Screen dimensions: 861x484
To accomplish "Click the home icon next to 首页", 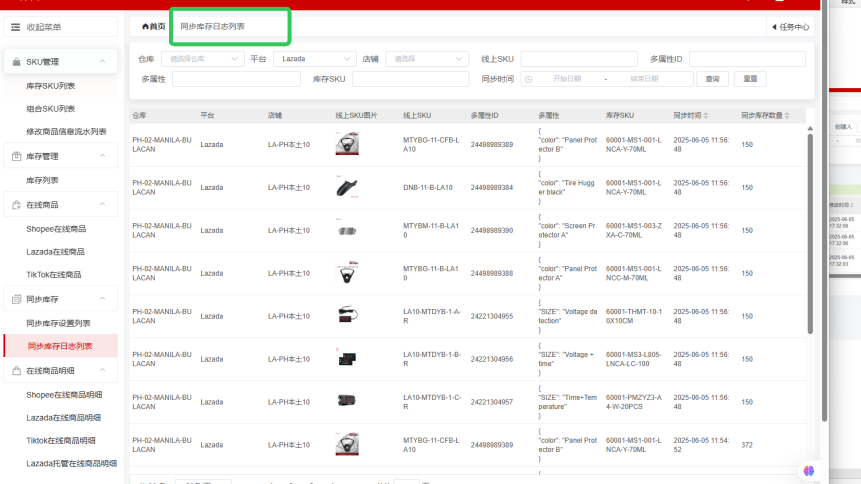I will tap(145, 26).
